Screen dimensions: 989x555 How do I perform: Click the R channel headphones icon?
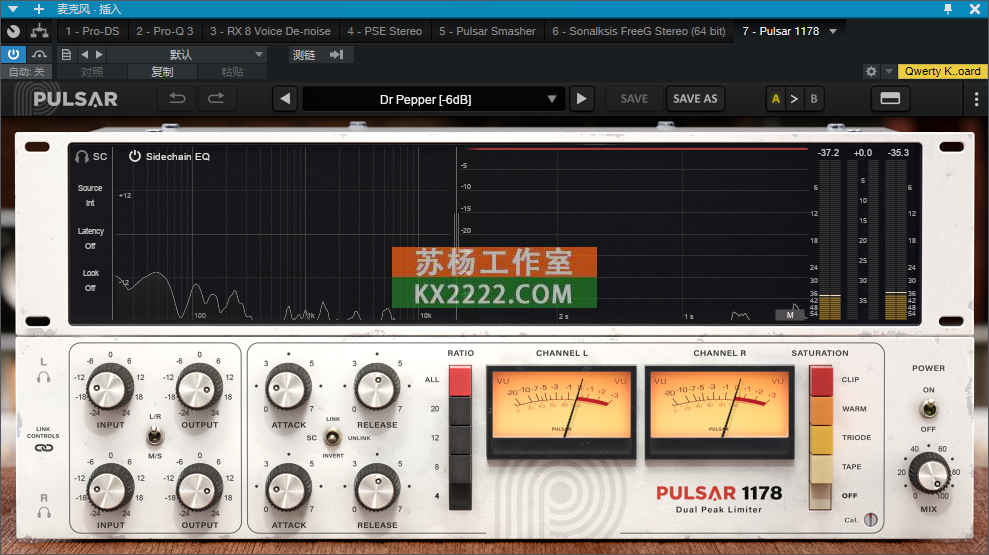point(44,512)
